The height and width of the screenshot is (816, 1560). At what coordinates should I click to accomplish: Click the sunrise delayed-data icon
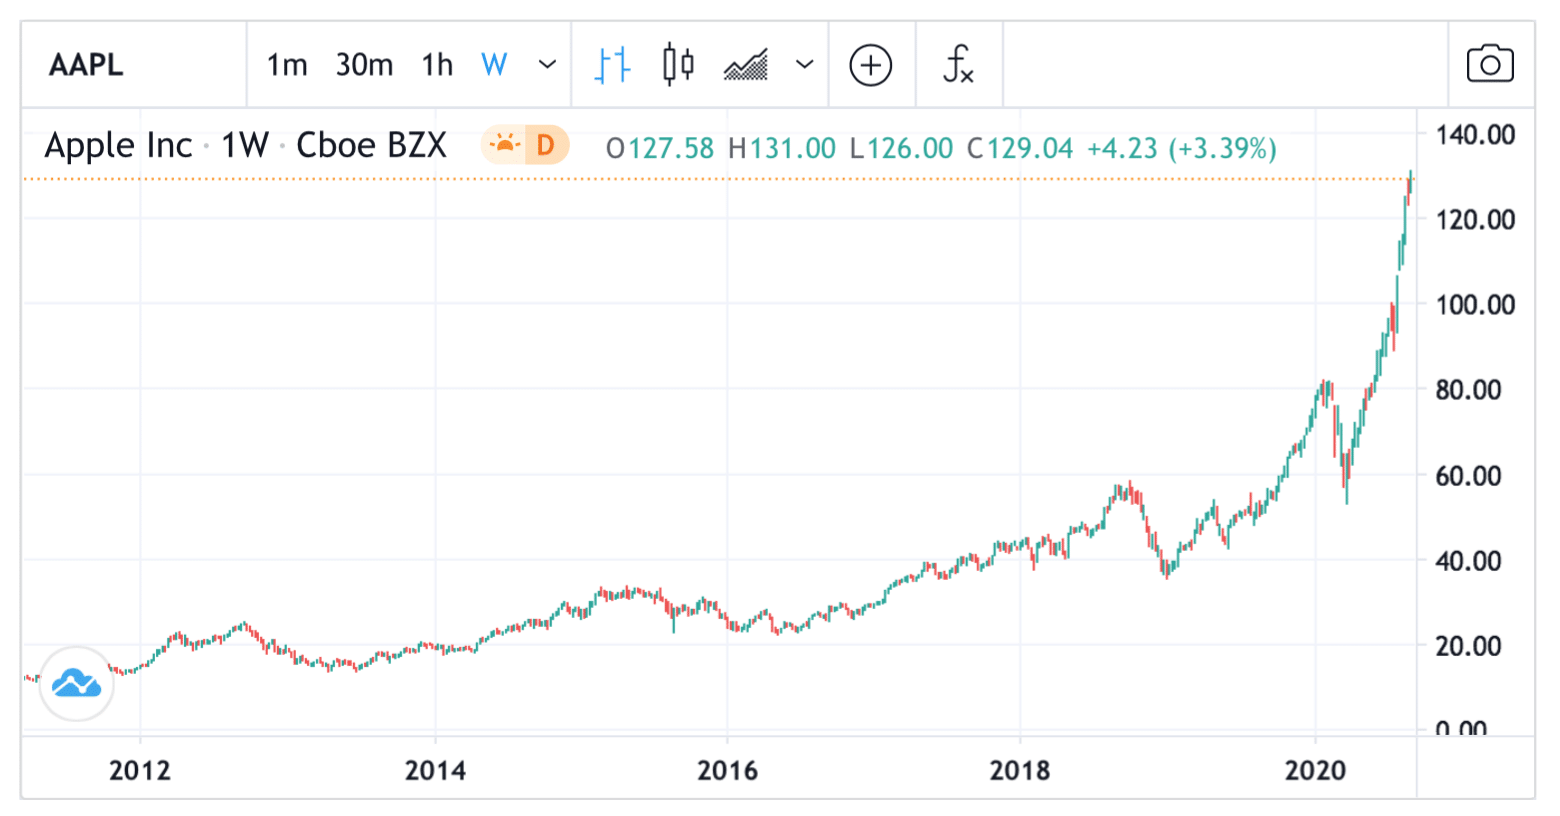tap(505, 145)
